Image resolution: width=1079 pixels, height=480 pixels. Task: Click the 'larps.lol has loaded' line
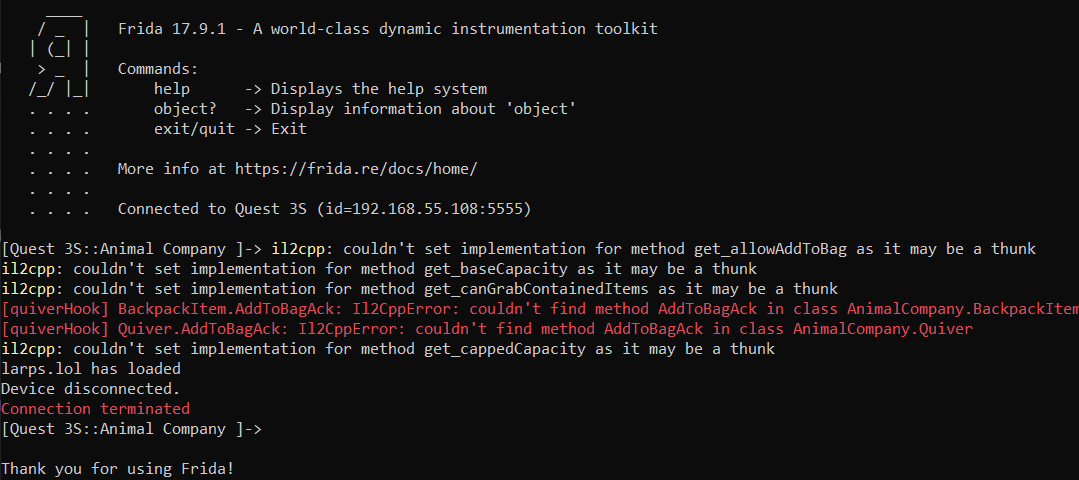[x=91, y=369]
